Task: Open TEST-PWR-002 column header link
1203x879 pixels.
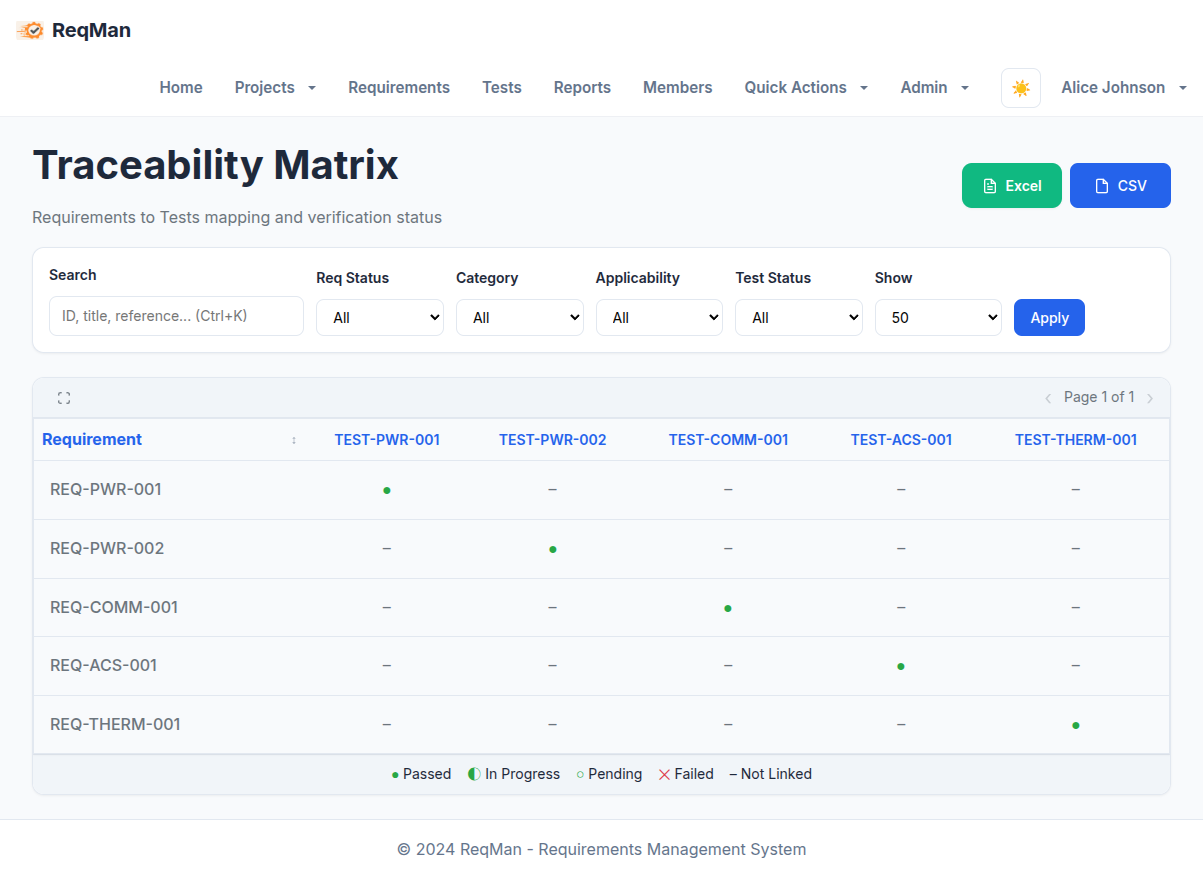Action: tap(553, 440)
